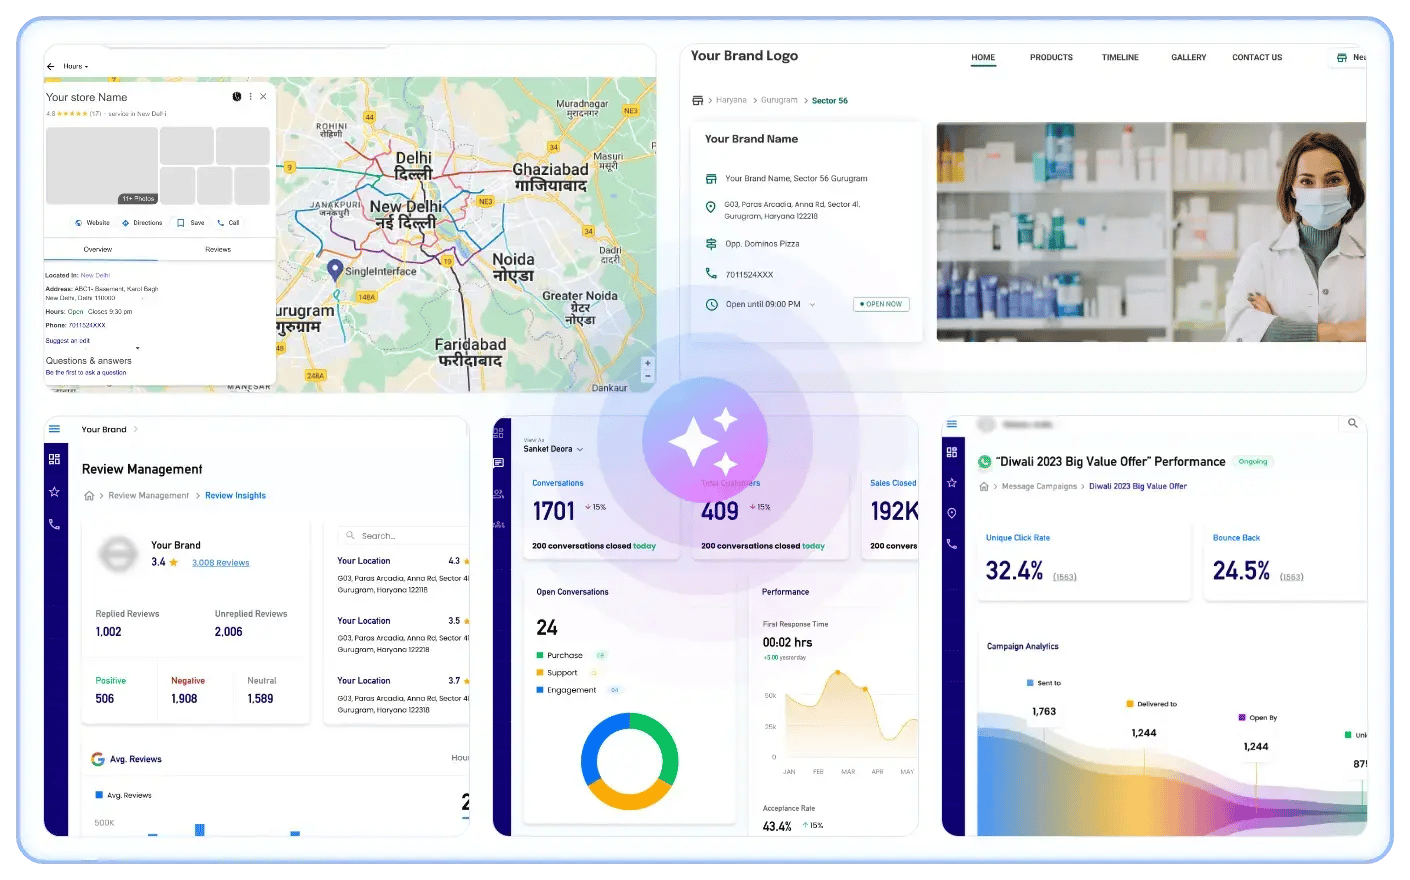Screen dimensions: 1410x880
Task: Click star icon in campaign sidebar
Action: click(x=952, y=482)
